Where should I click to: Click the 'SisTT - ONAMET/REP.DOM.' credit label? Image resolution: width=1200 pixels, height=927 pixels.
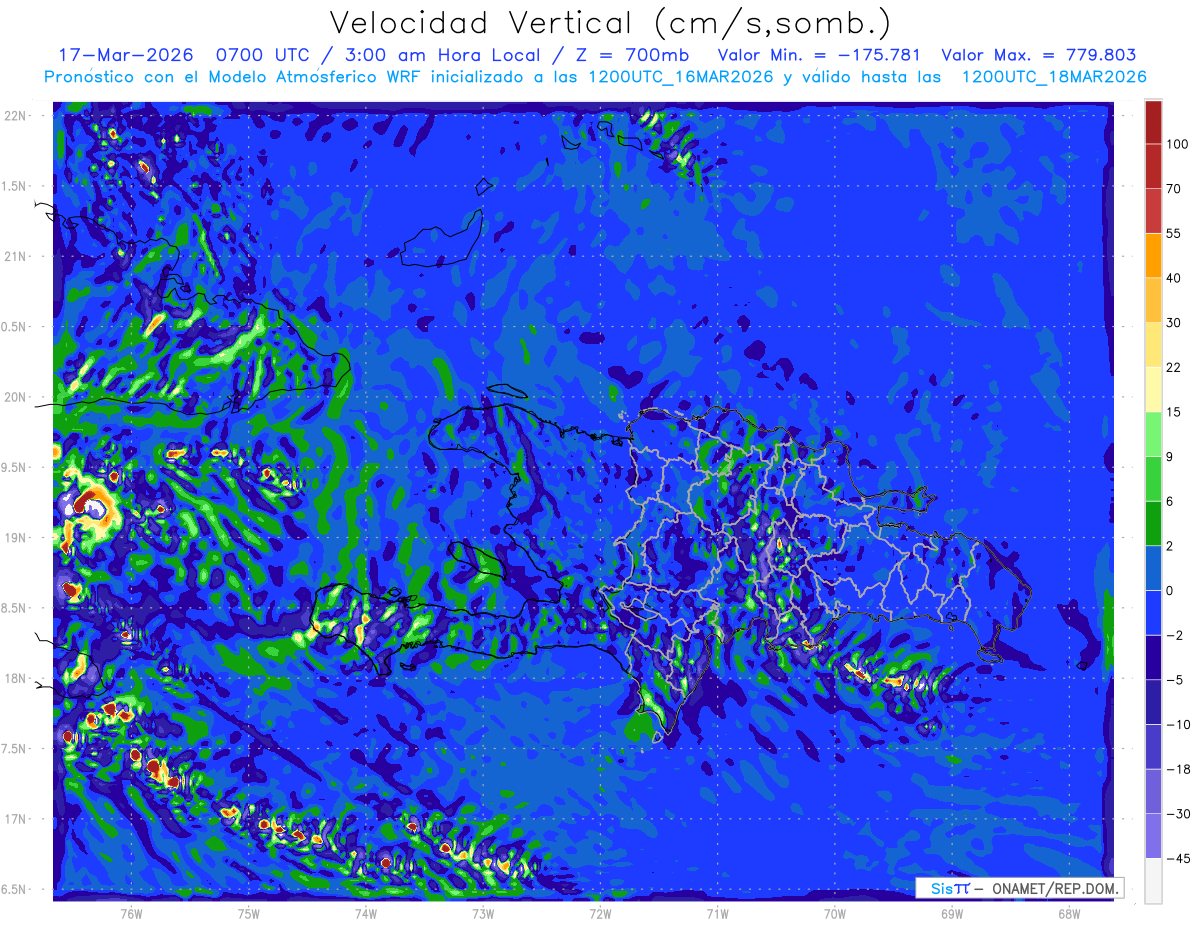1019,888
